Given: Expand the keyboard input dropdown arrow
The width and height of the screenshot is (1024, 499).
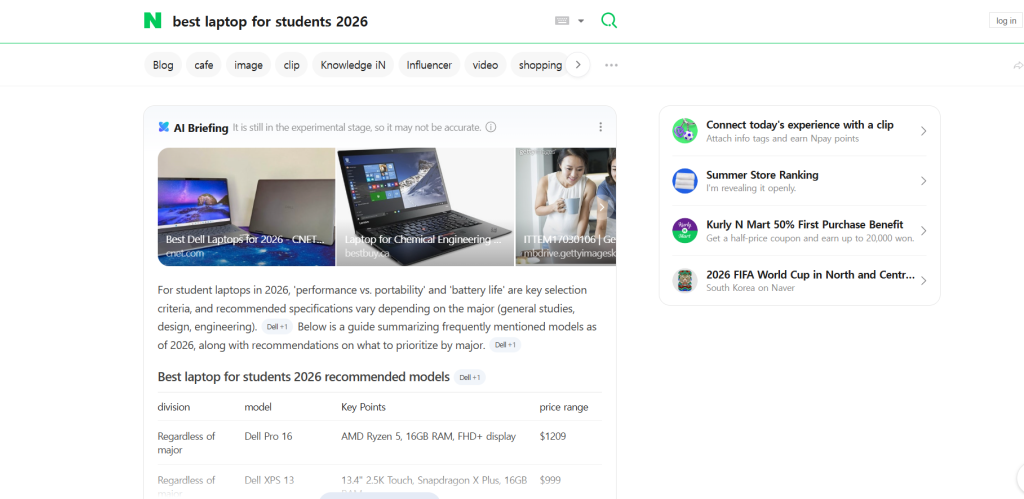Looking at the screenshot, I should (x=581, y=21).
